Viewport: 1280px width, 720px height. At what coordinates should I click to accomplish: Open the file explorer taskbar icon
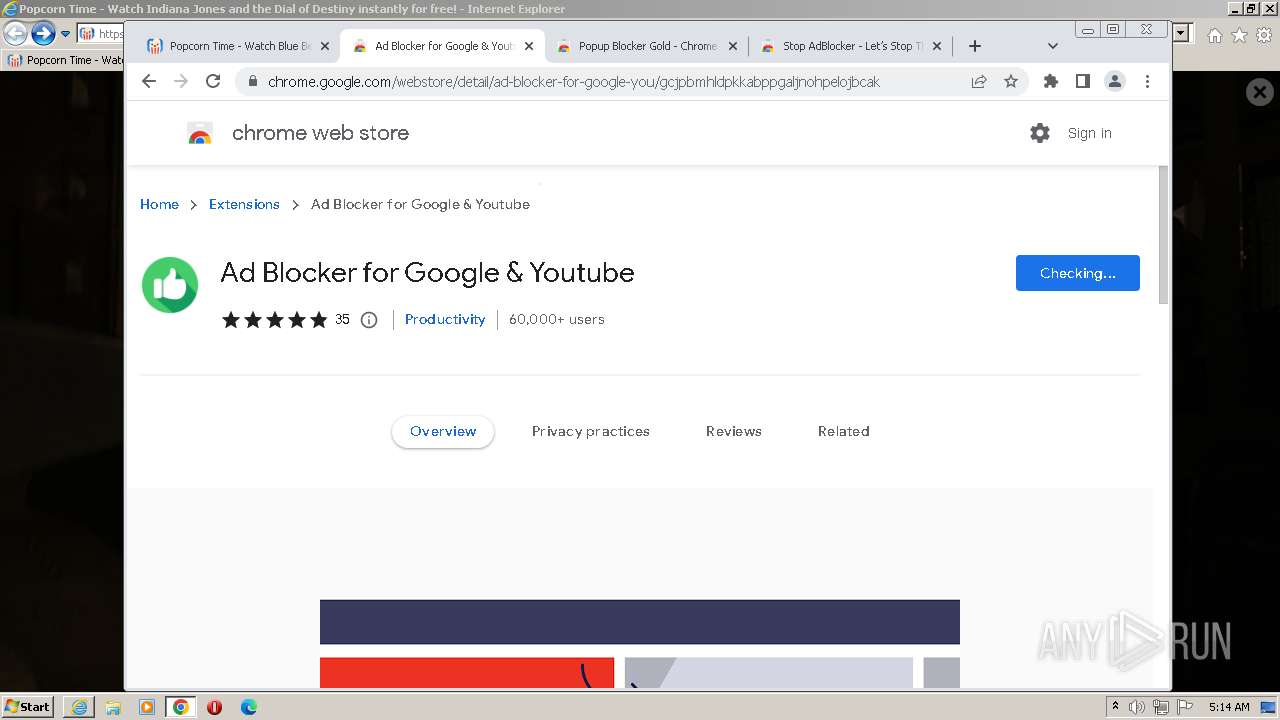tap(113, 707)
